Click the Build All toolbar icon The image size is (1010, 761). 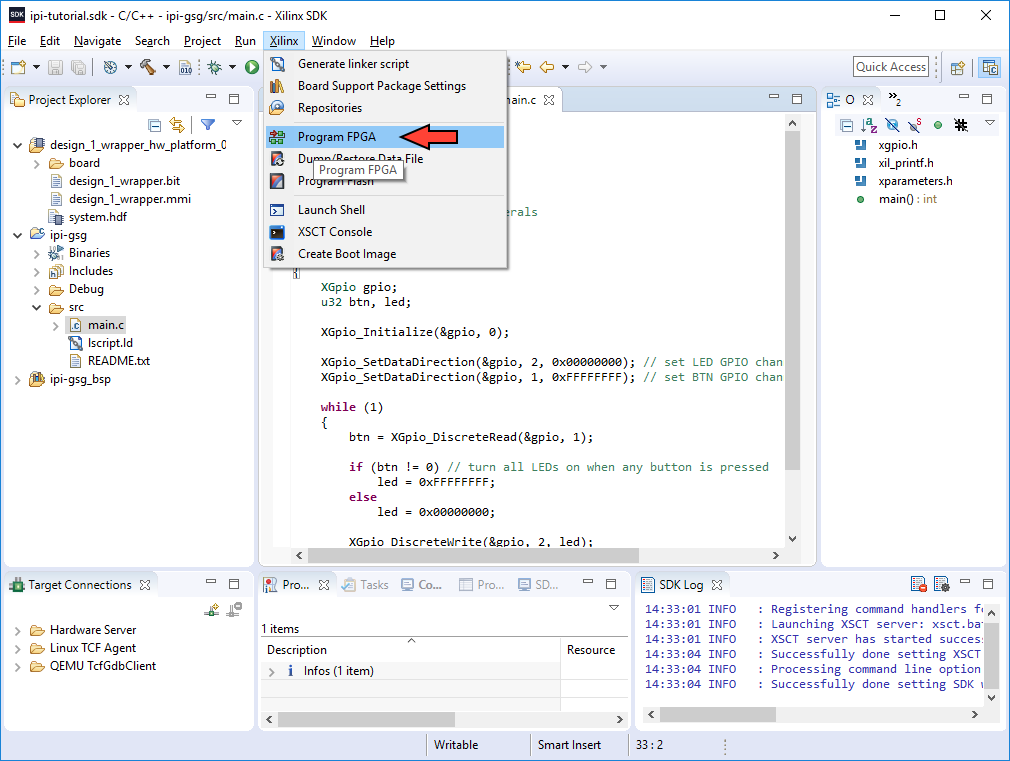click(186, 67)
